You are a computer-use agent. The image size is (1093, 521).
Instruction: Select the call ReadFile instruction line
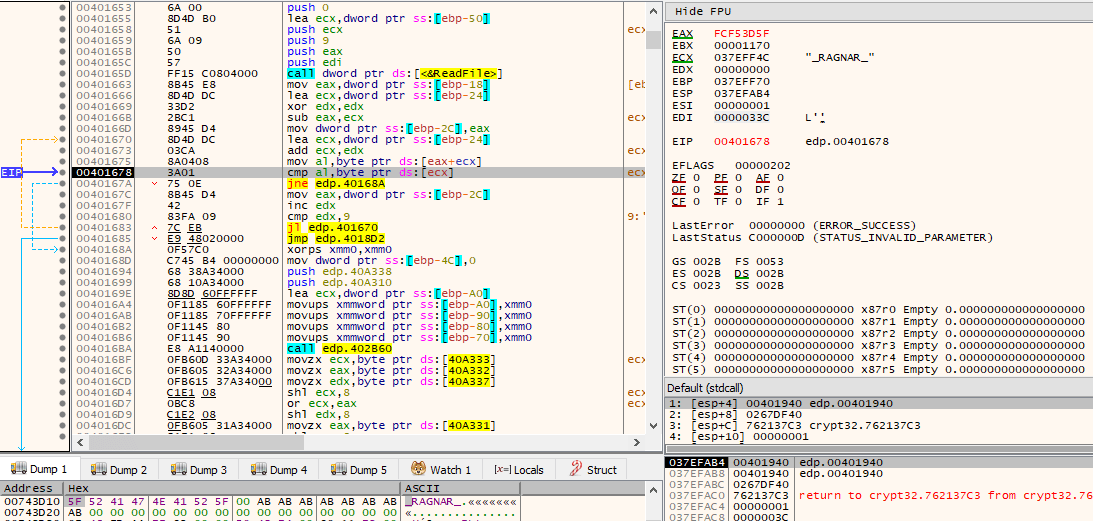coord(393,73)
